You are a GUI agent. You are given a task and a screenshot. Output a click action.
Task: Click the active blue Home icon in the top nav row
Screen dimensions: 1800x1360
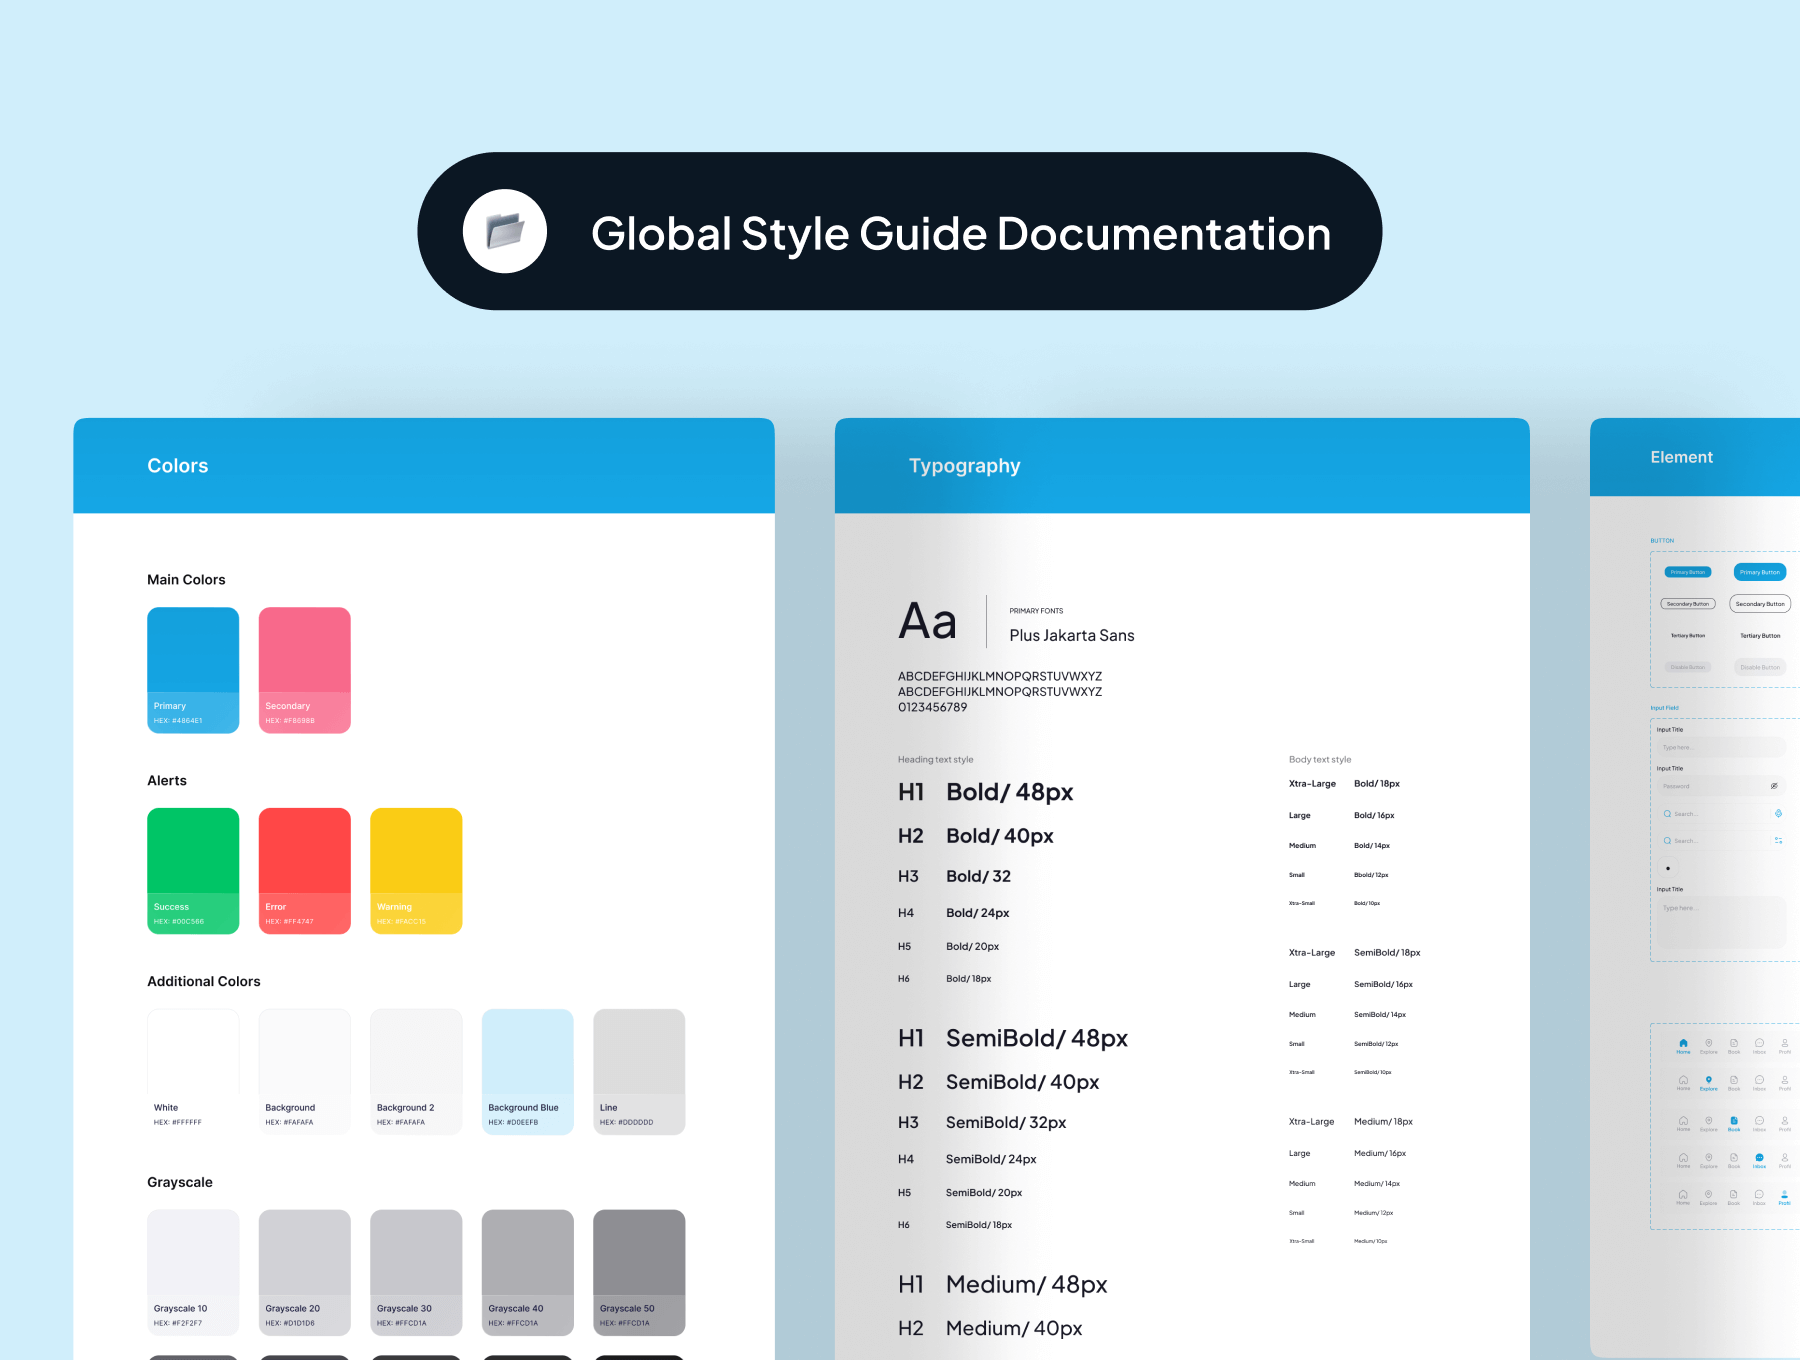click(x=1683, y=1044)
